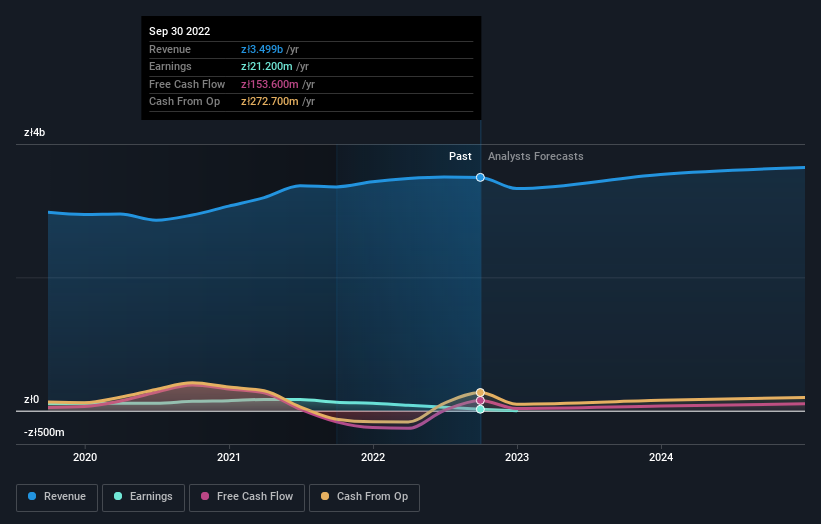Click the zł21.200m earnings value in tooltip
Image resolution: width=821 pixels, height=524 pixels.
[267, 66]
